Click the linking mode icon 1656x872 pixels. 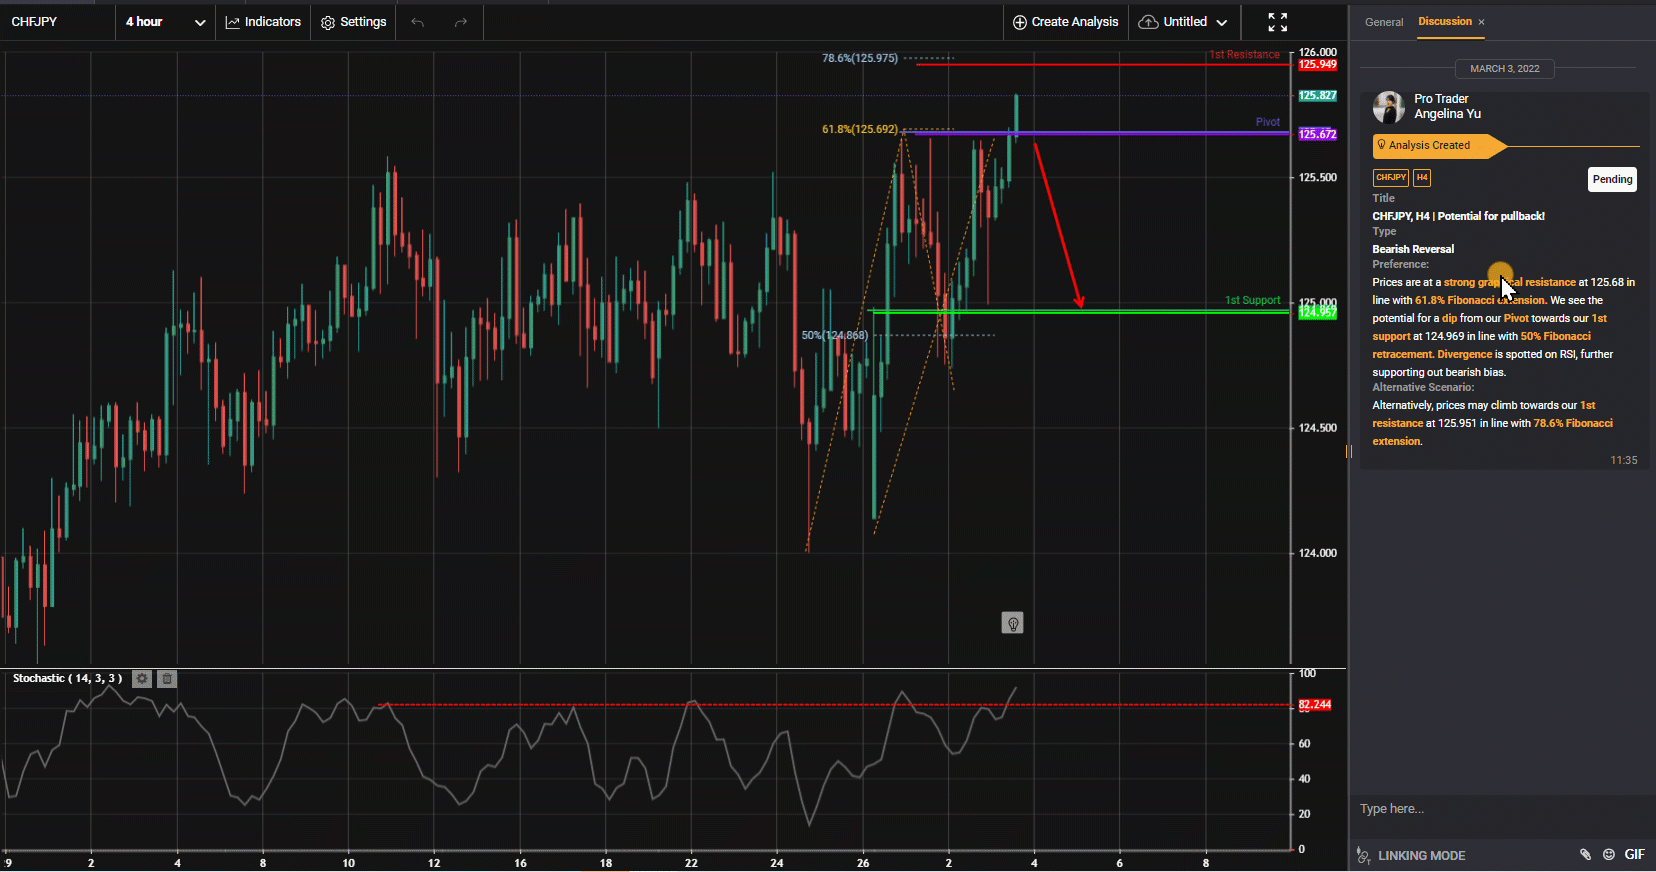(1363, 856)
